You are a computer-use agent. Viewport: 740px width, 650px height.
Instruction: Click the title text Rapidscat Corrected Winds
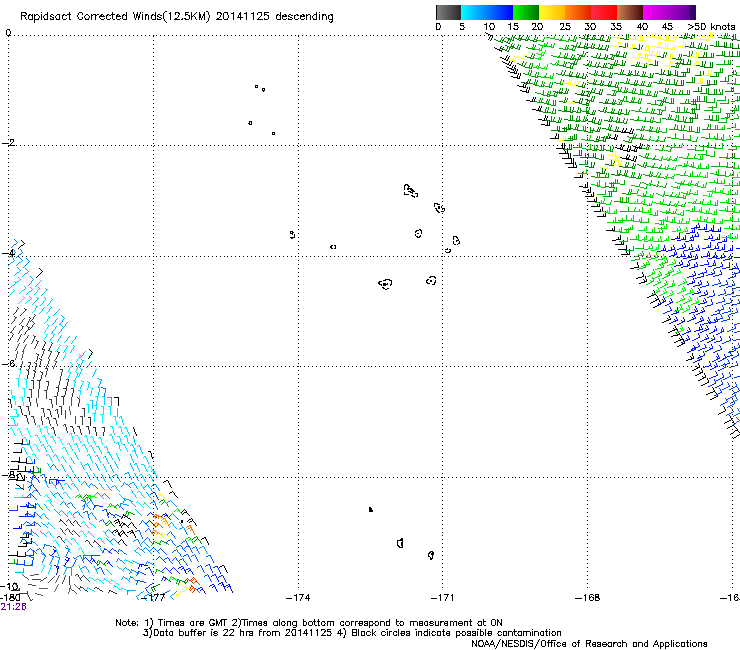(x=115, y=17)
